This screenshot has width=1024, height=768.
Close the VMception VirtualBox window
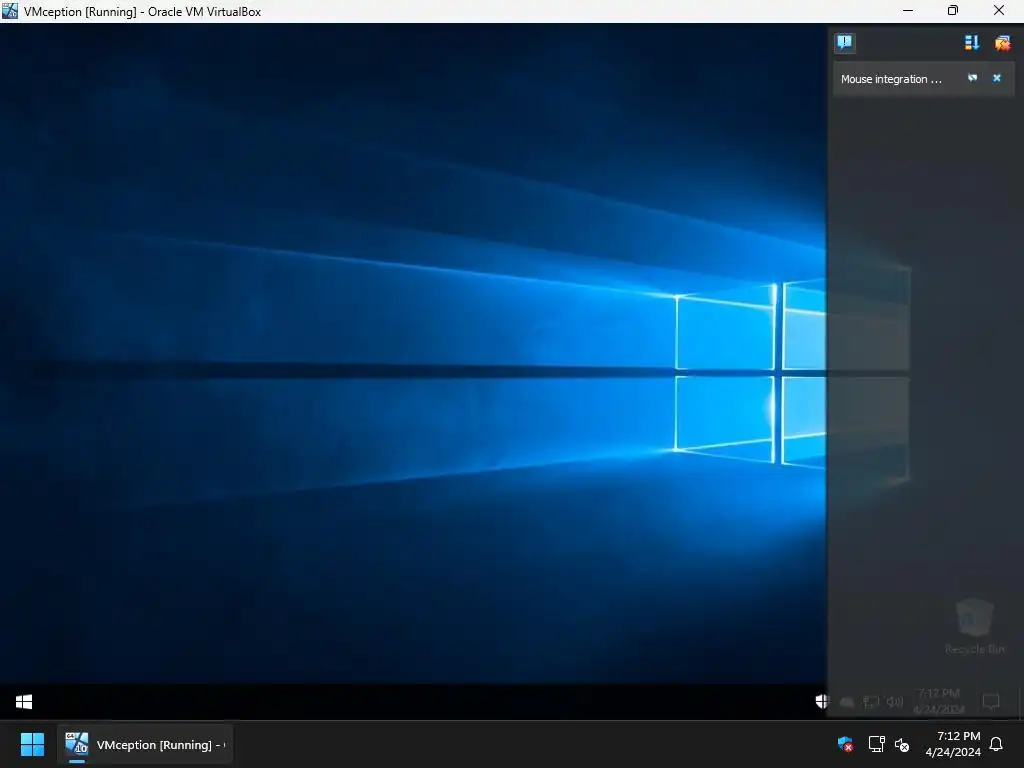pyautogui.click(x=999, y=11)
